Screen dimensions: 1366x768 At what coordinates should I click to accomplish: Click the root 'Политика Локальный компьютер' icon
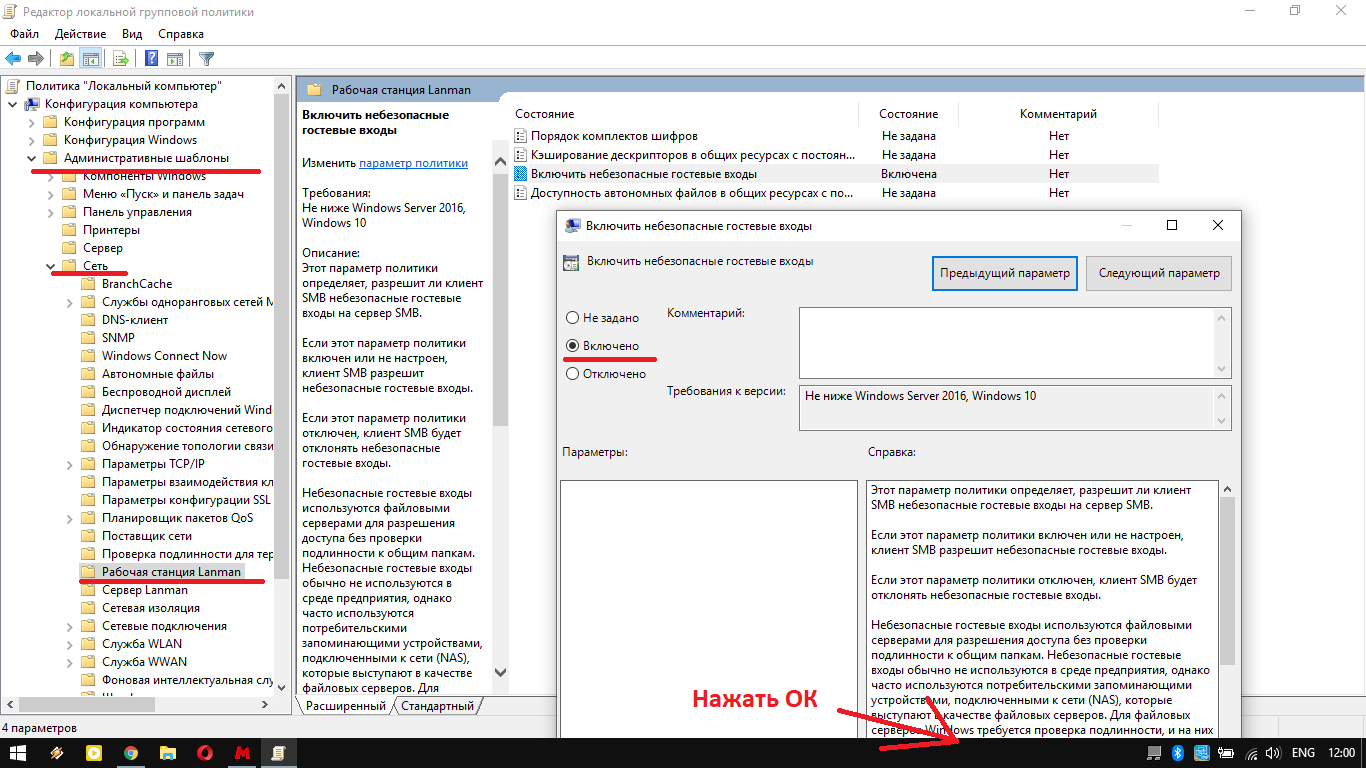click(13, 86)
